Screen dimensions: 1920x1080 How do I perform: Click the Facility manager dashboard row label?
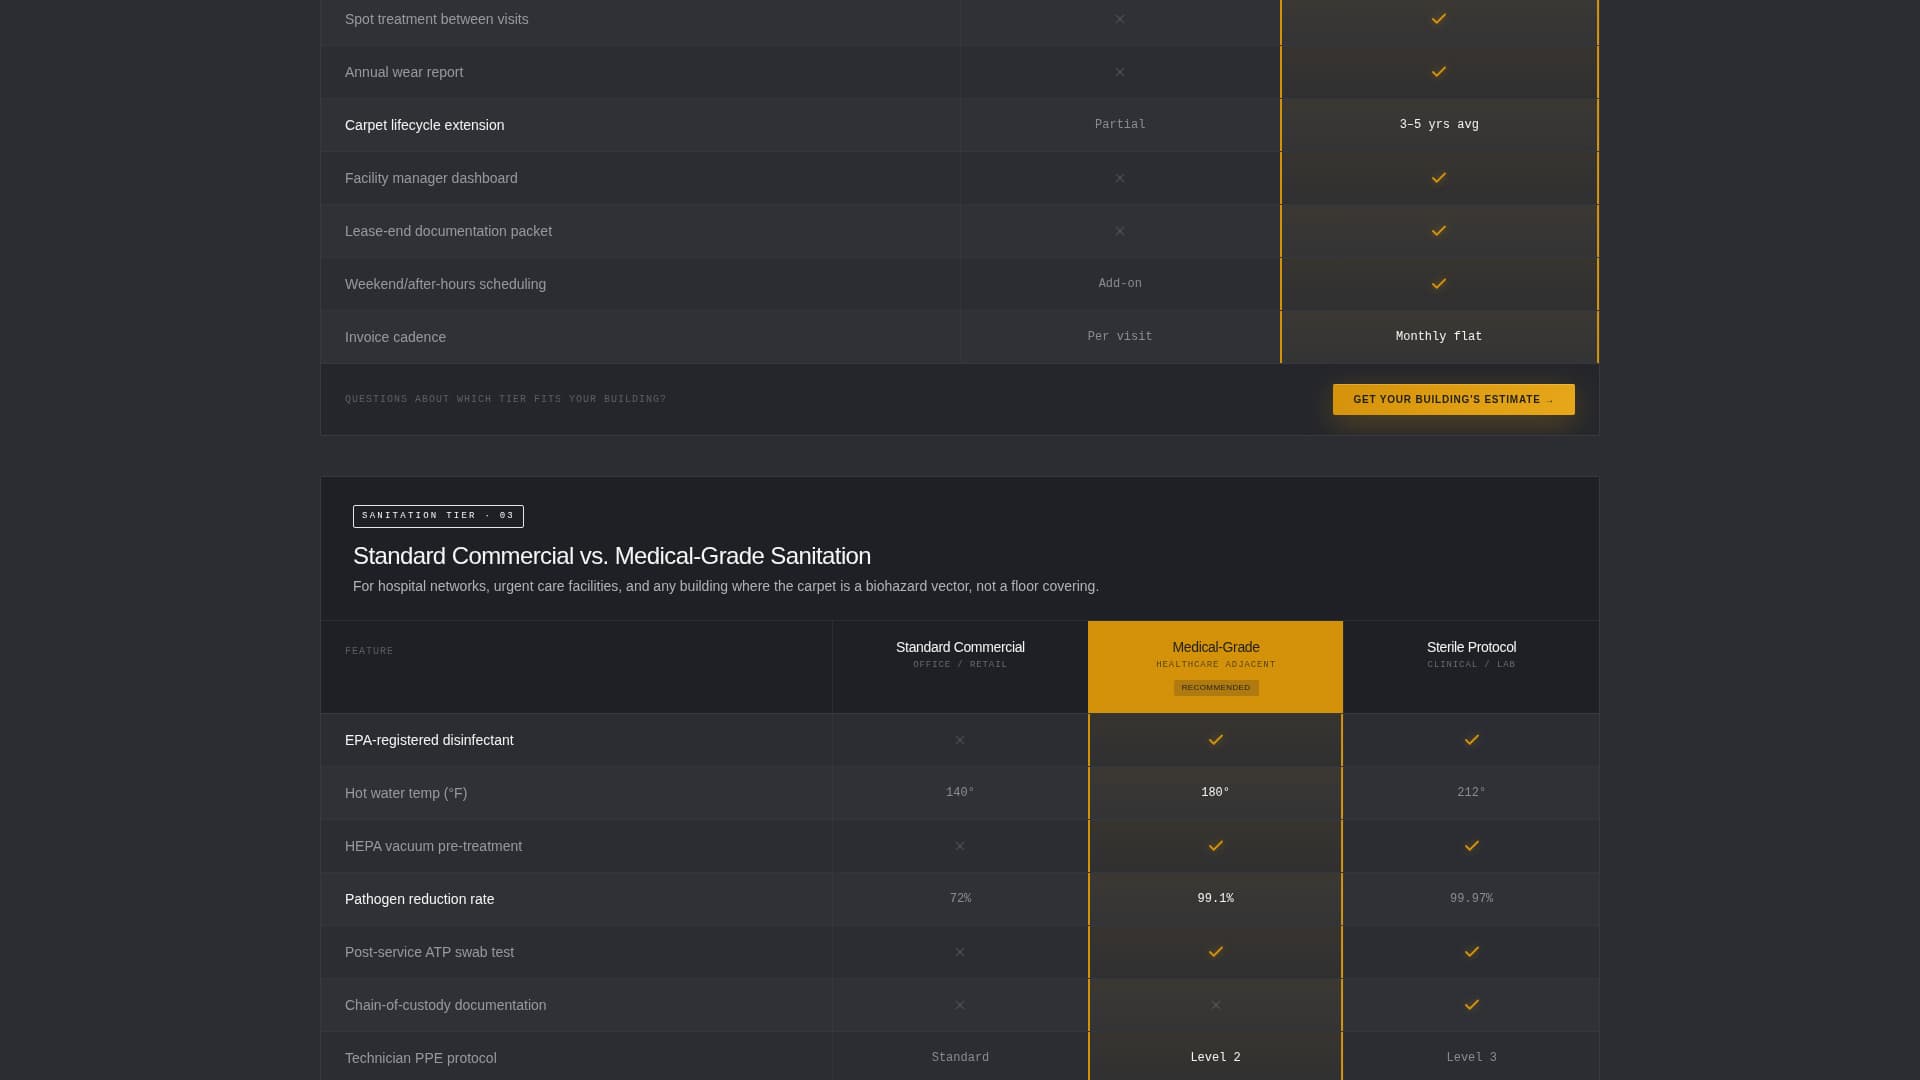[431, 178]
